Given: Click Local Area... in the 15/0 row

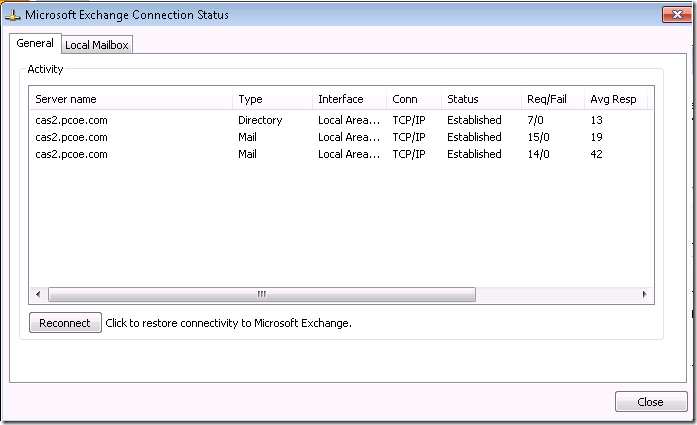Looking at the screenshot, I should (x=349, y=137).
